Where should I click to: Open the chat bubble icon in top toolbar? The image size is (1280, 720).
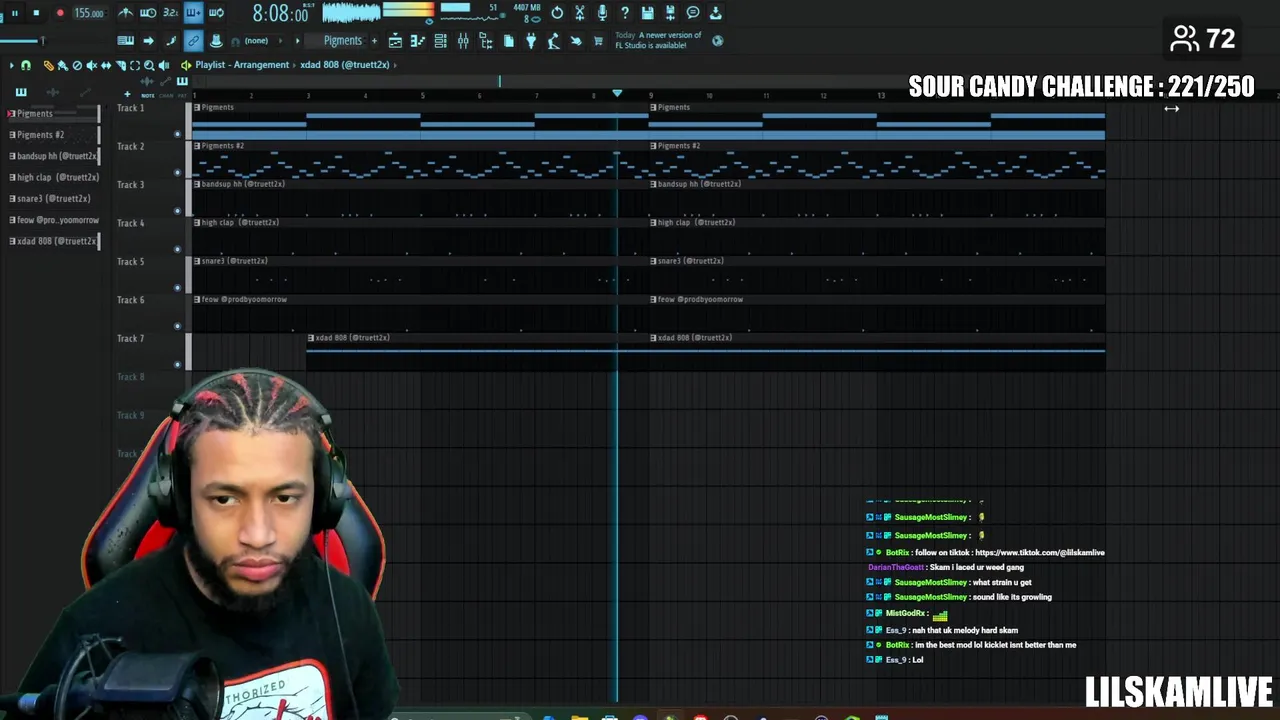pos(693,13)
